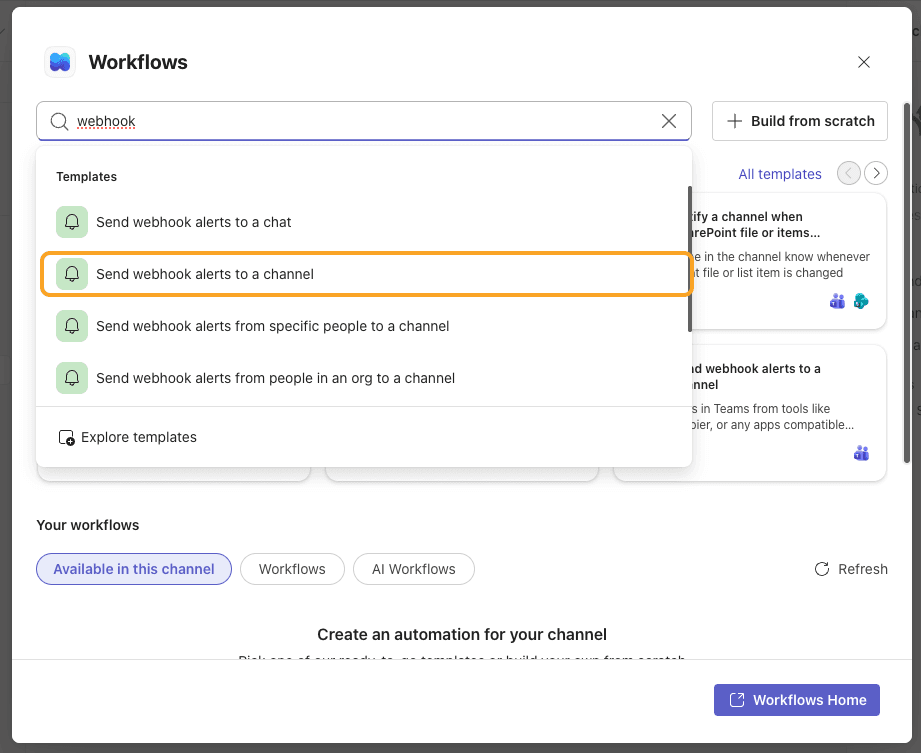Click the Your workflows heading
The height and width of the screenshot is (753, 921).
[x=88, y=525]
